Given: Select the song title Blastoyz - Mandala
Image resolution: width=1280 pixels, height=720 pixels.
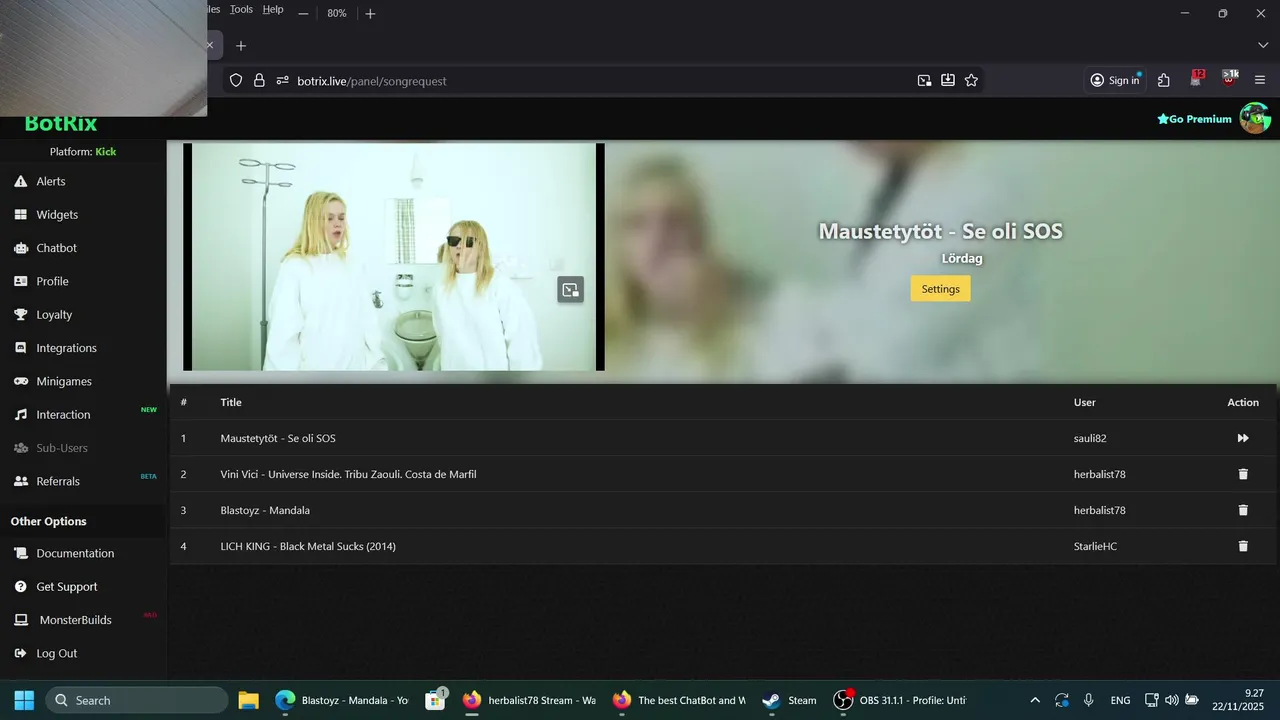Looking at the screenshot, I should (265, 510).
